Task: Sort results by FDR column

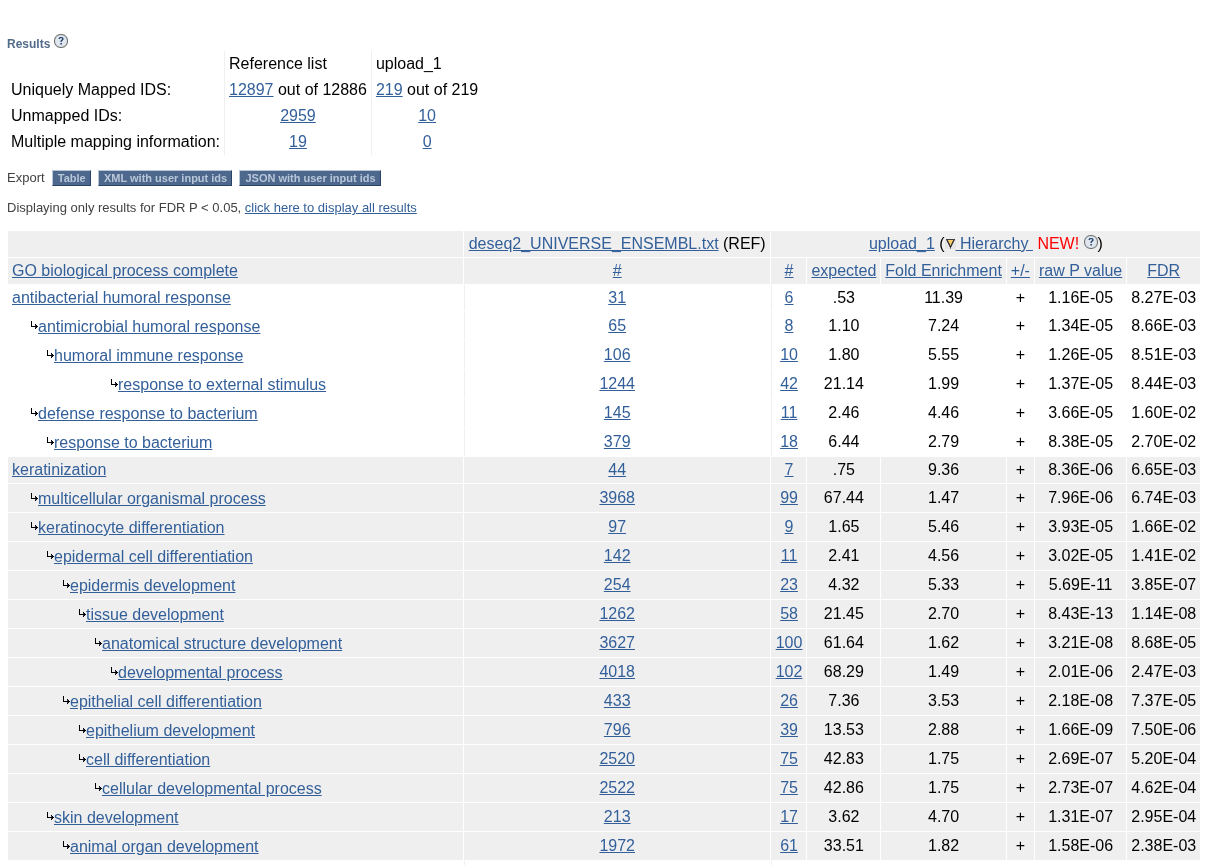Action: (1165, 270)
